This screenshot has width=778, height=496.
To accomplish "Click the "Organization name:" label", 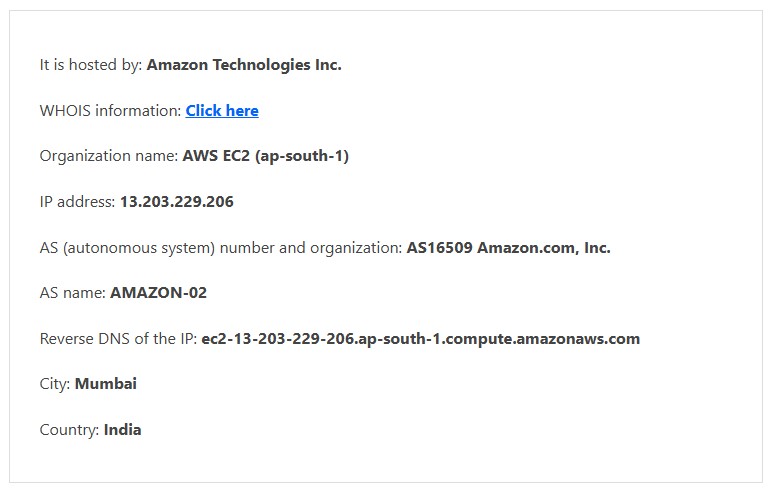I will point(109,156).
